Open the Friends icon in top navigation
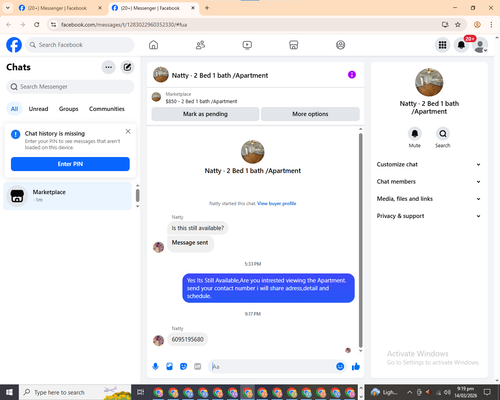500x400 pixels. point(200,45)
